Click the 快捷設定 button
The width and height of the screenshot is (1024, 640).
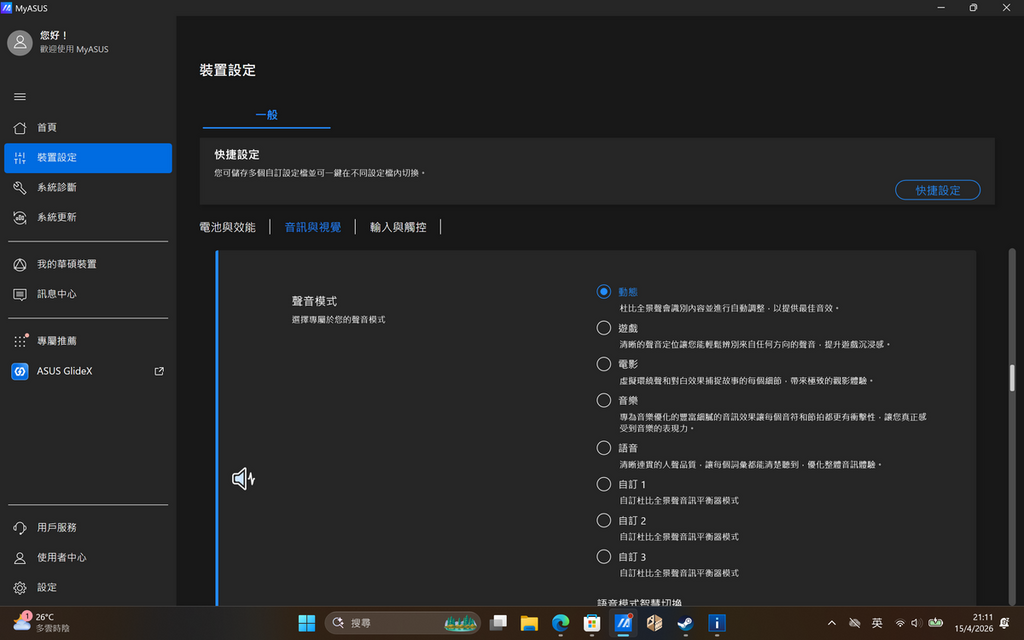click(937, 190)
